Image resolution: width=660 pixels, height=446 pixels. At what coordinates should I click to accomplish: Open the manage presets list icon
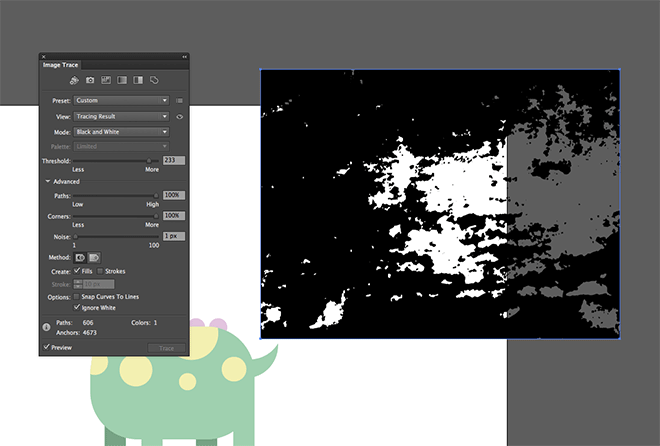tap(179, 101)
